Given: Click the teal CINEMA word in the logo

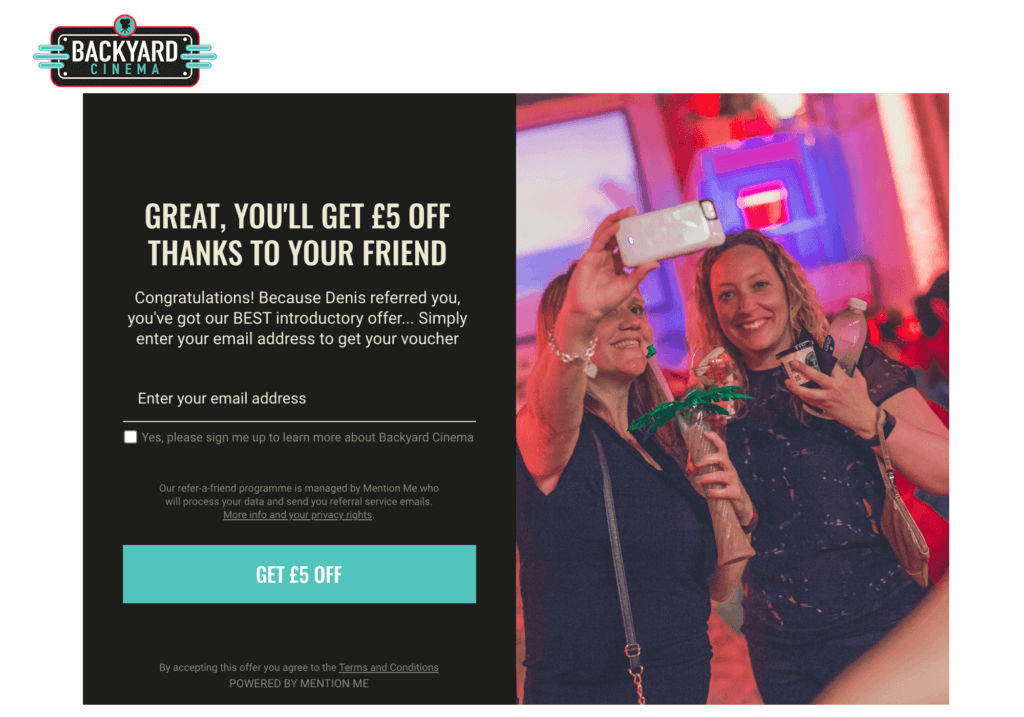Looking at the screenshot, I should tap(125, 69).
